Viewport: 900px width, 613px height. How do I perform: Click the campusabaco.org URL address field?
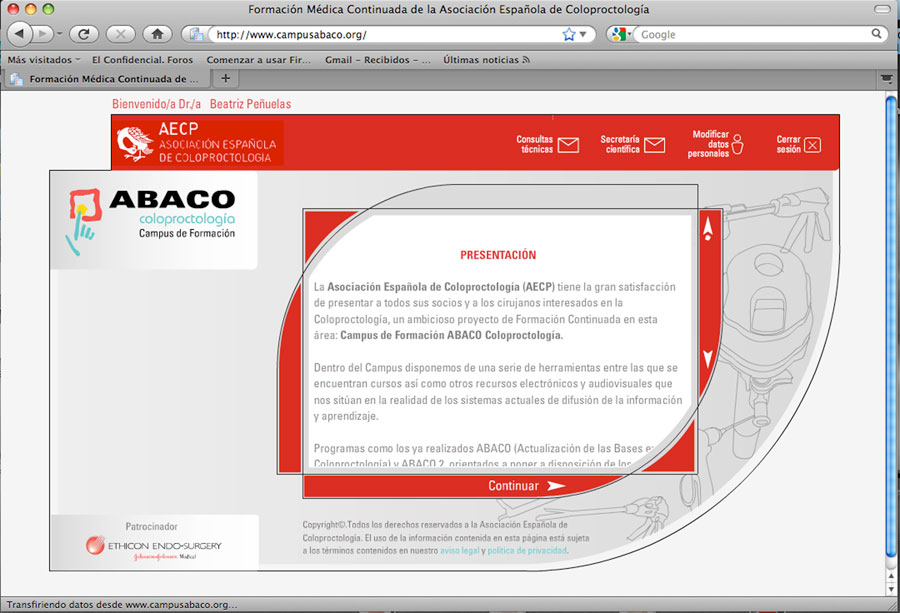tap(385, 34)
